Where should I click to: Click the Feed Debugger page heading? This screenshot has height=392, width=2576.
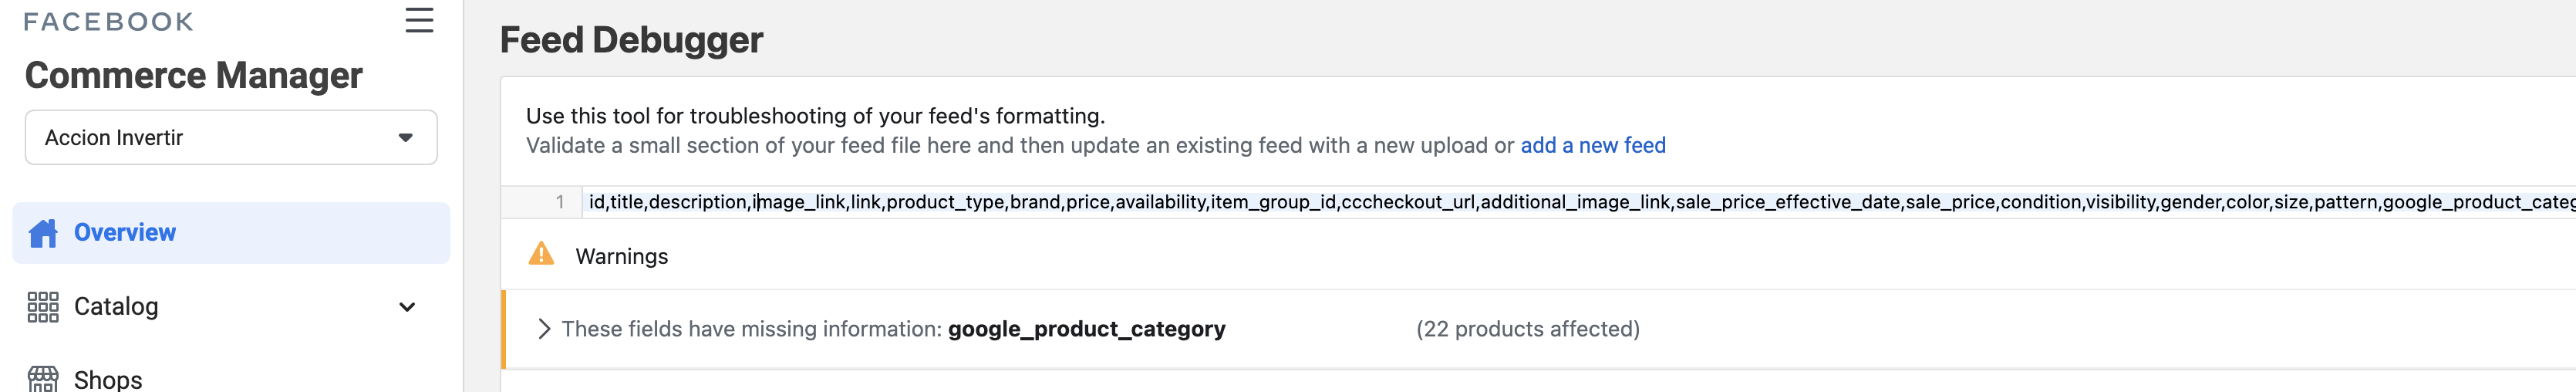631,40
